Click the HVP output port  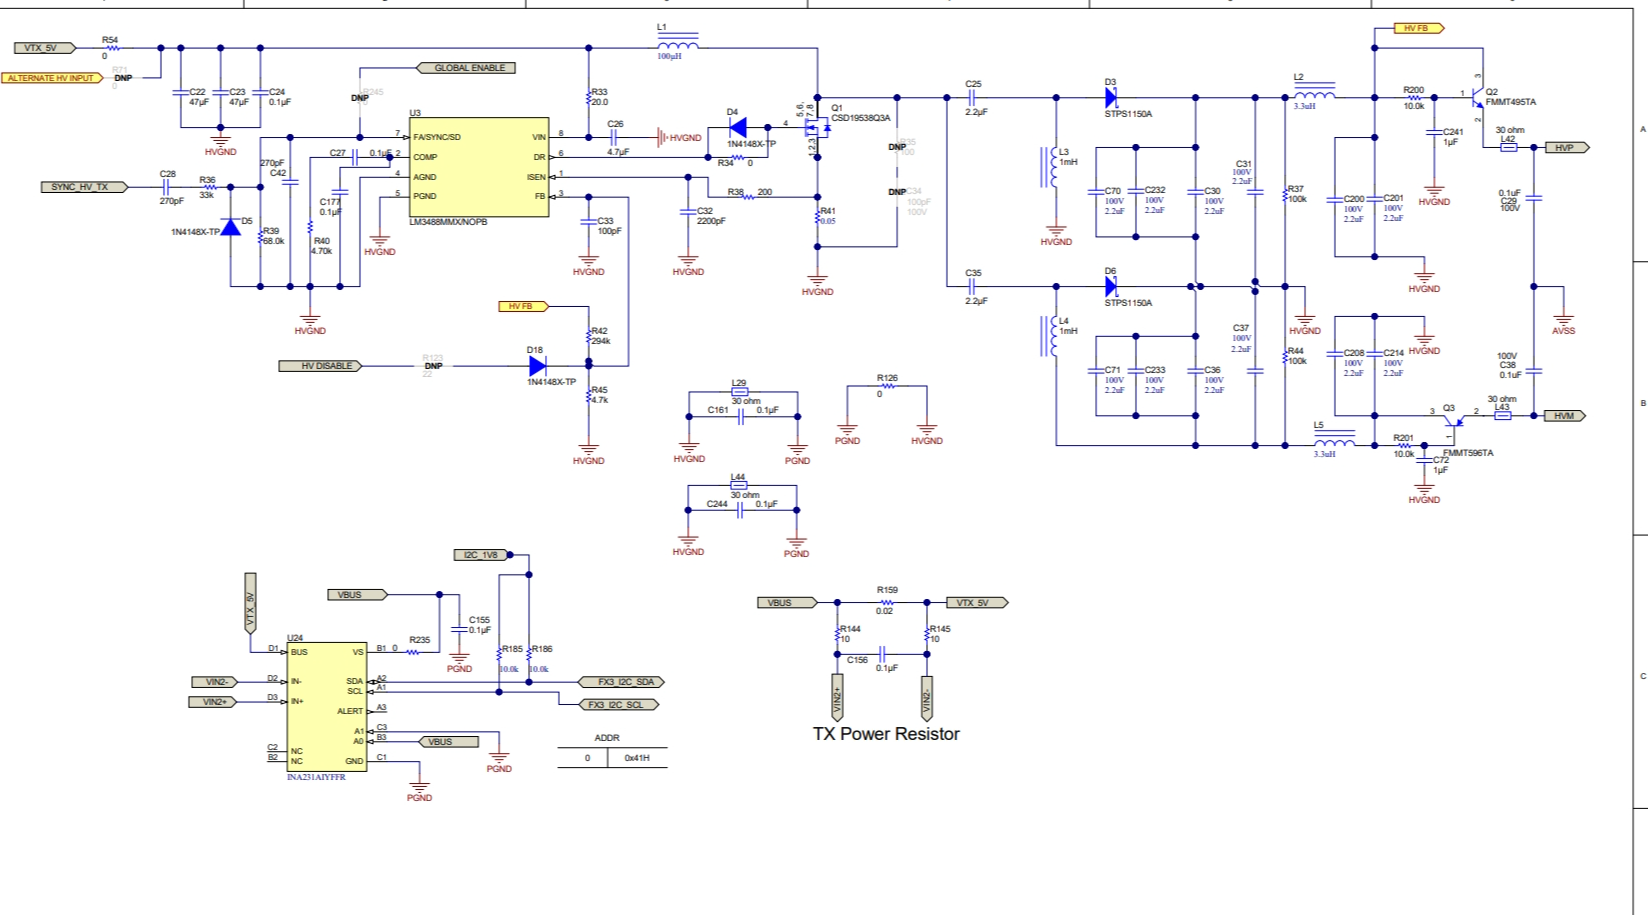(1567, 147)
